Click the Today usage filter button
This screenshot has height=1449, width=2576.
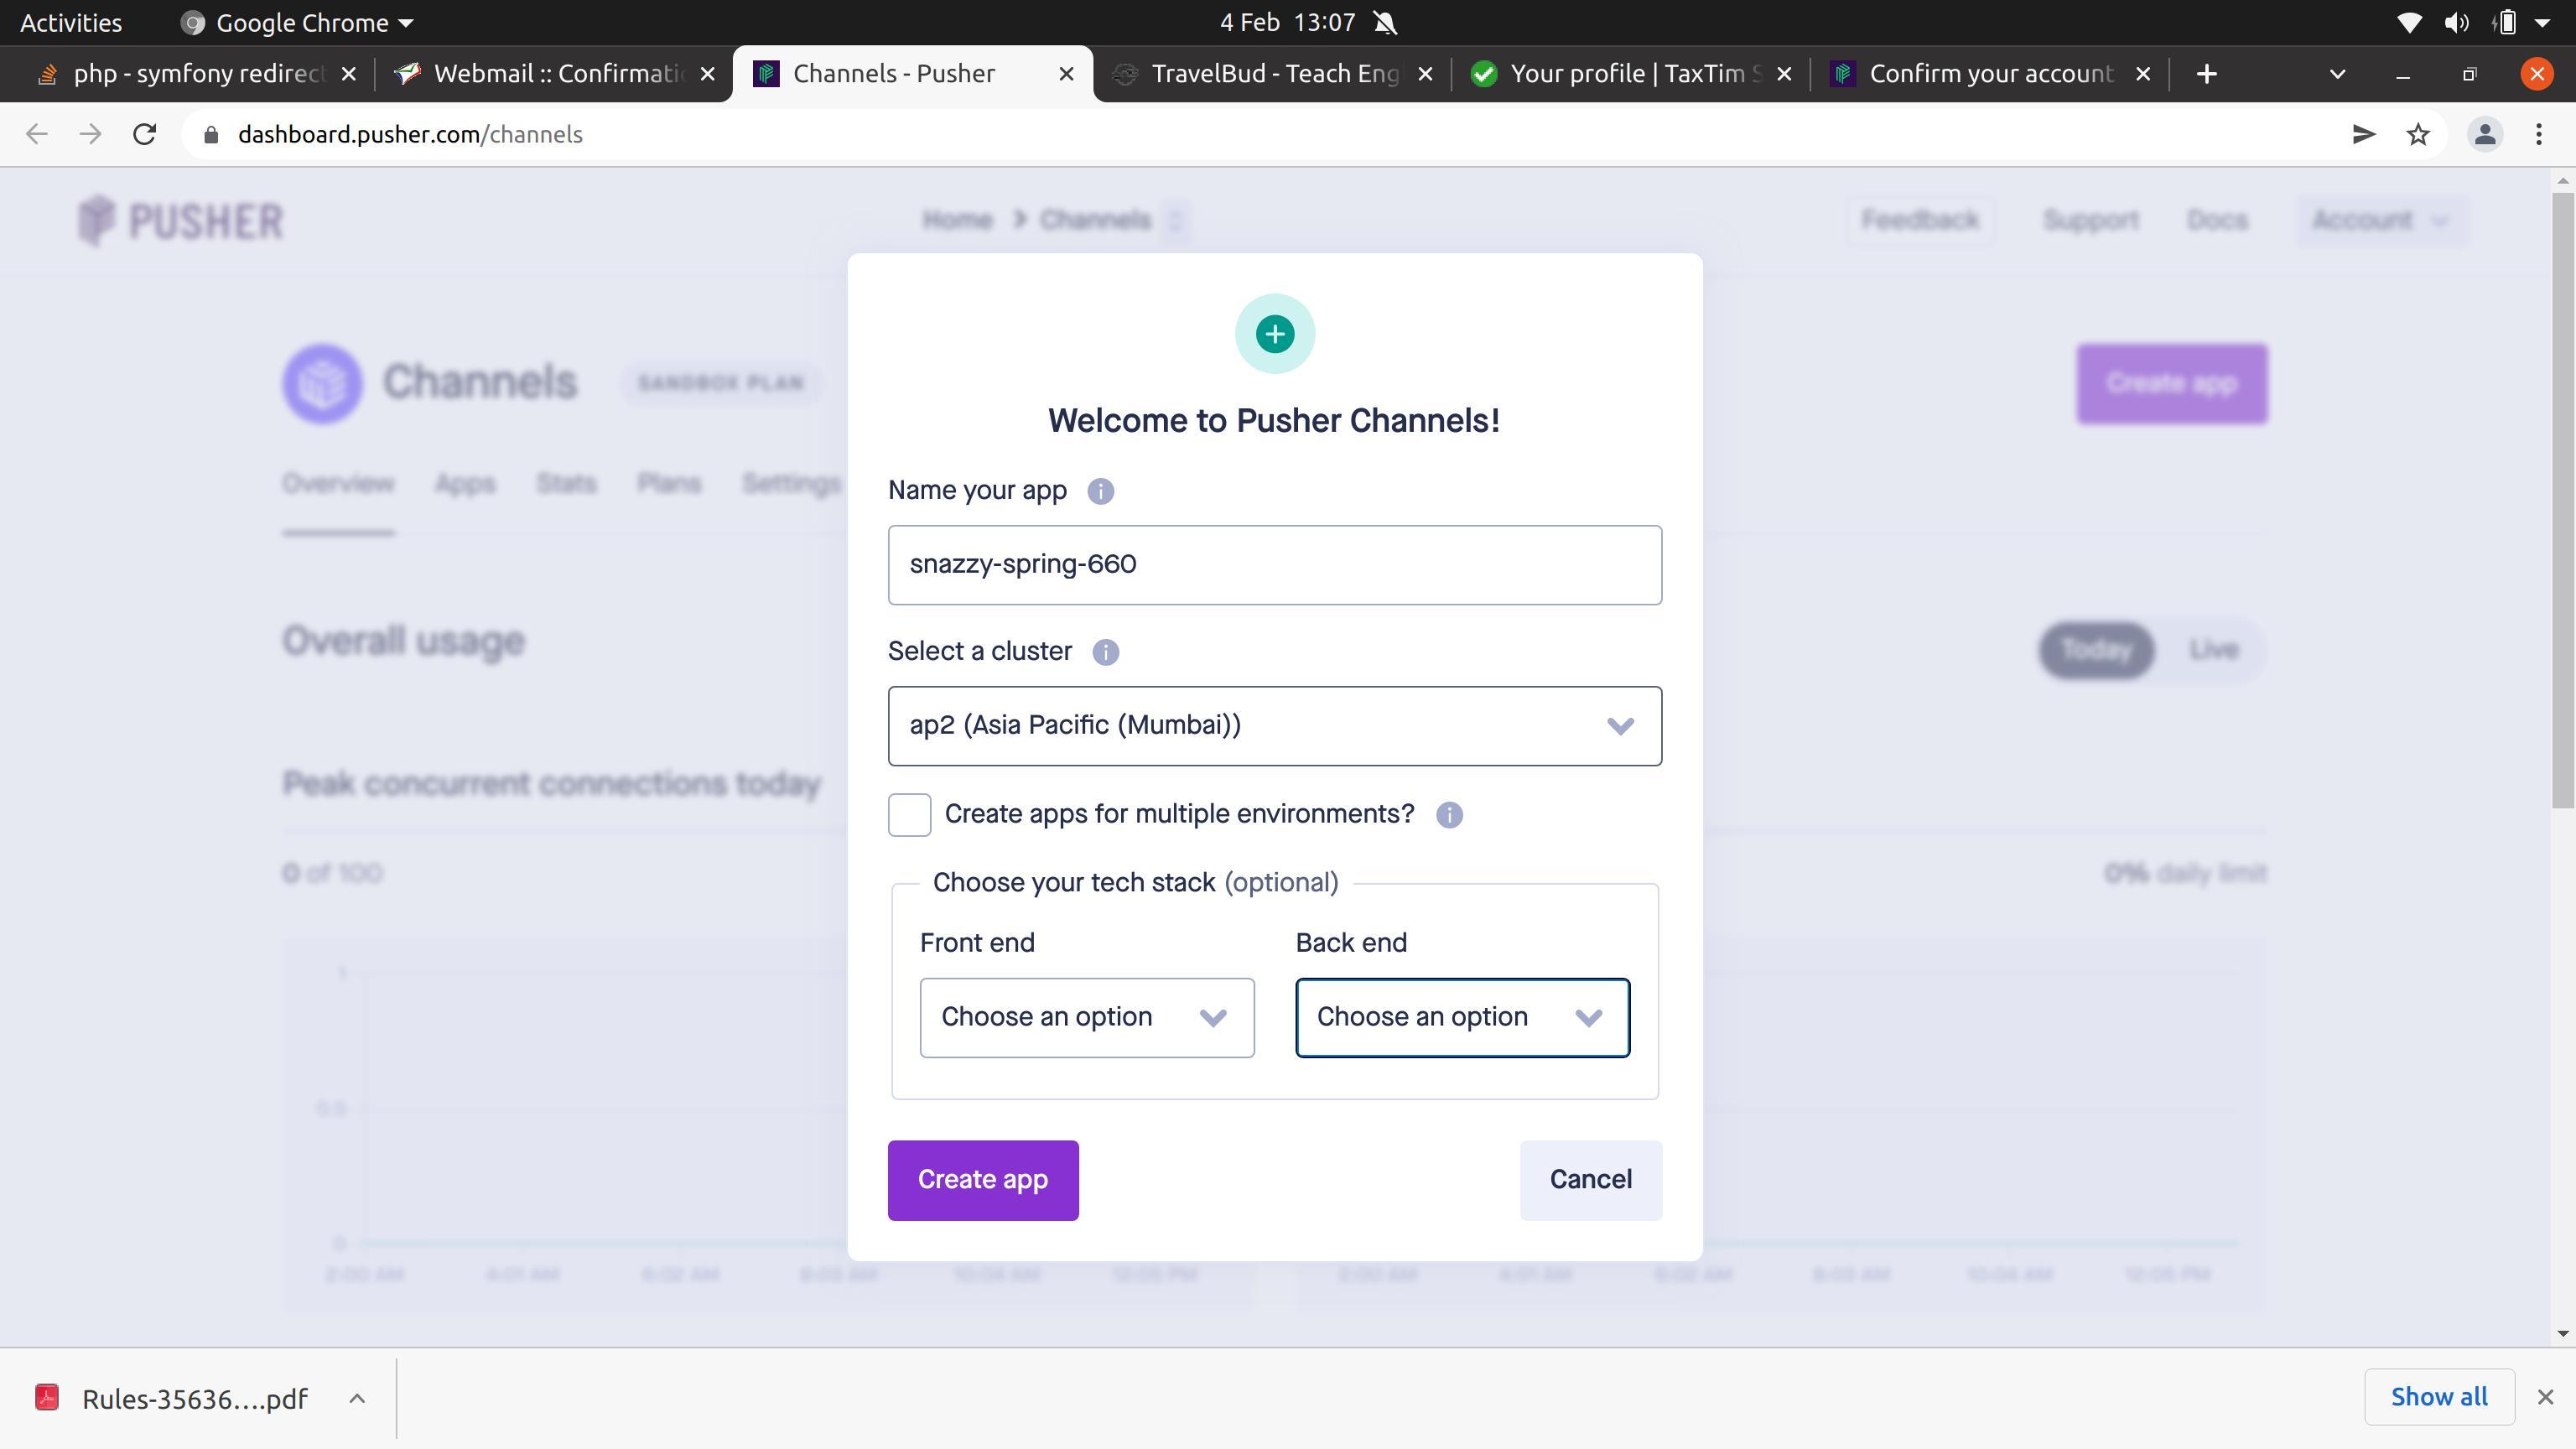click(x=2095, y=649)
